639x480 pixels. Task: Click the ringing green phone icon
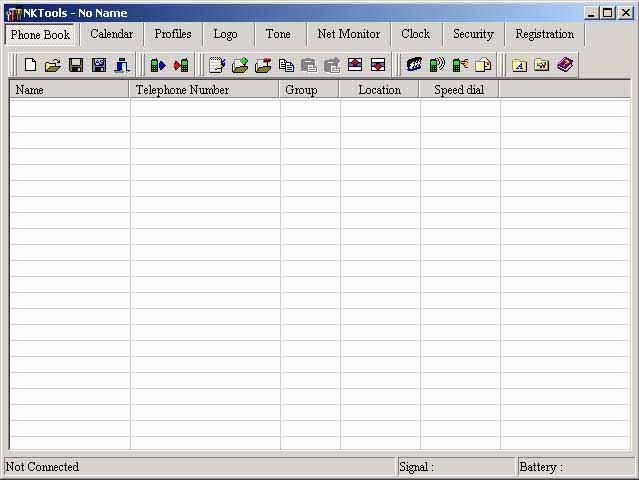click(437, 65)
